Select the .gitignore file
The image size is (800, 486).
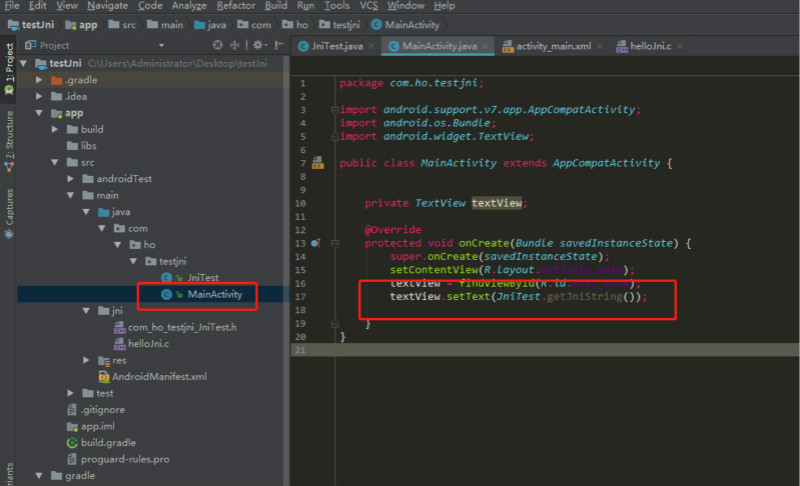[96, 410]
